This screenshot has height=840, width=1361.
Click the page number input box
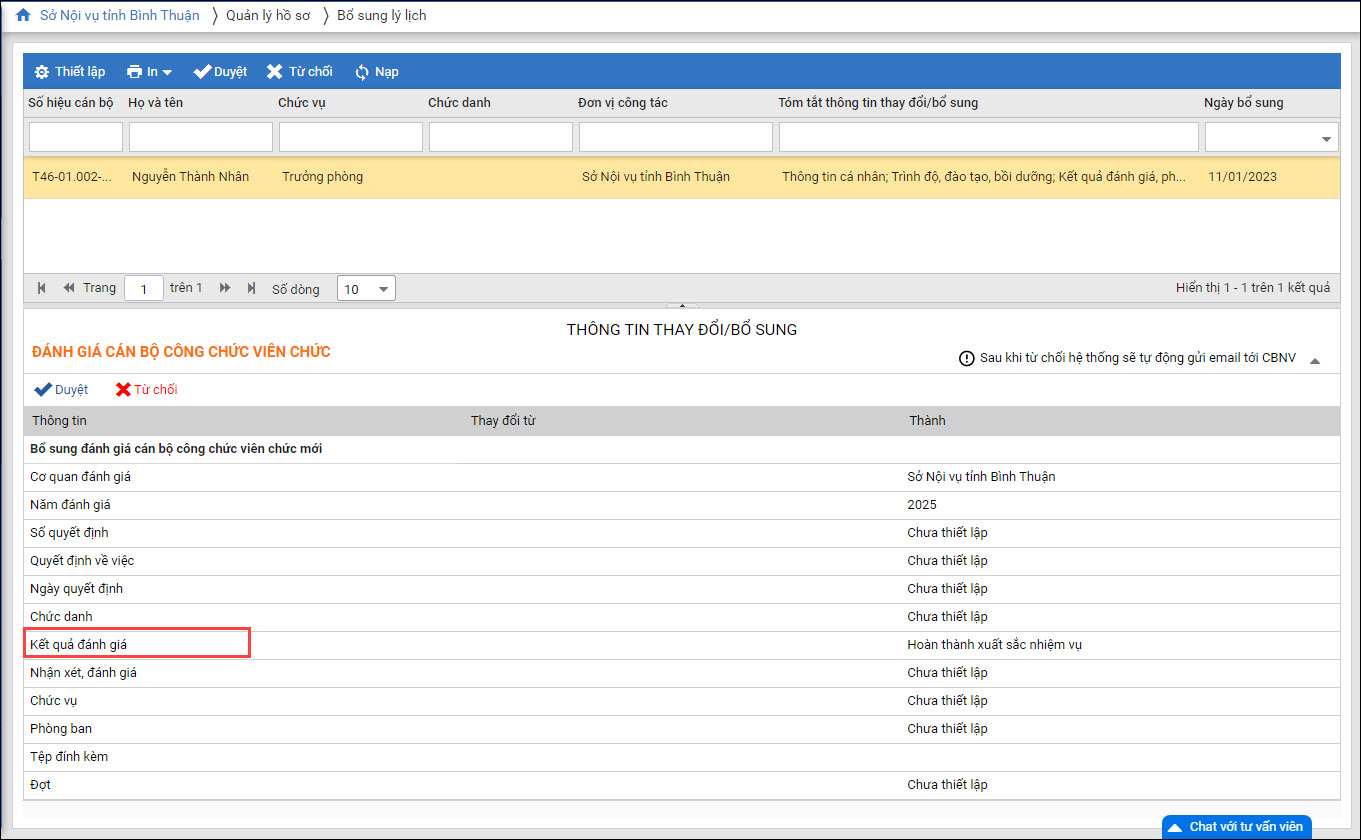(144, 289)
